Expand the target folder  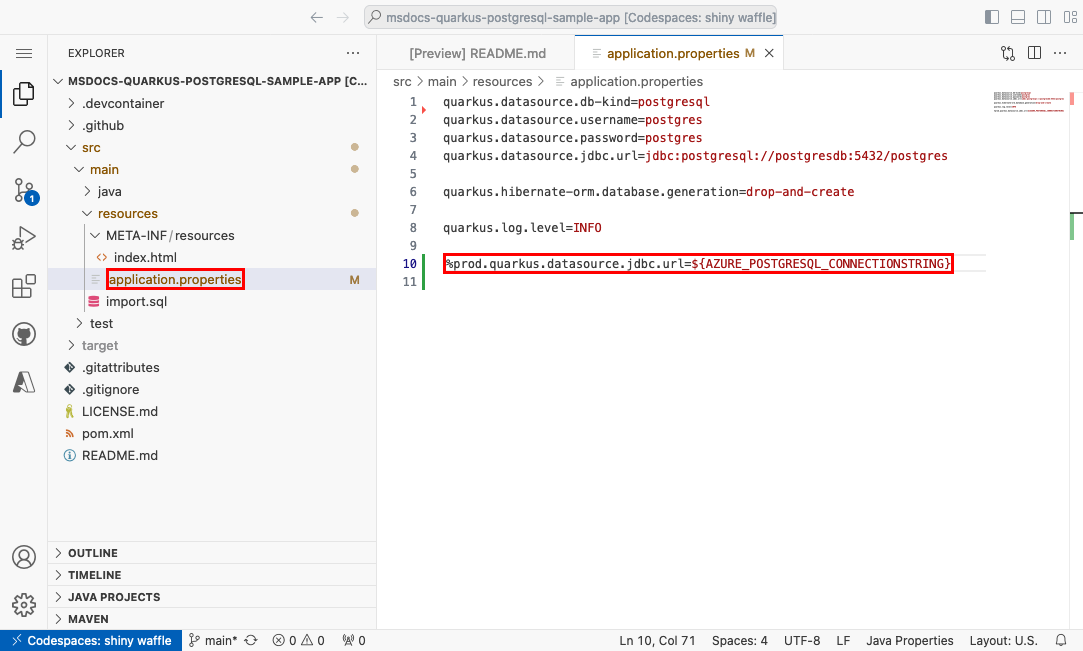(x=212, y=345)
